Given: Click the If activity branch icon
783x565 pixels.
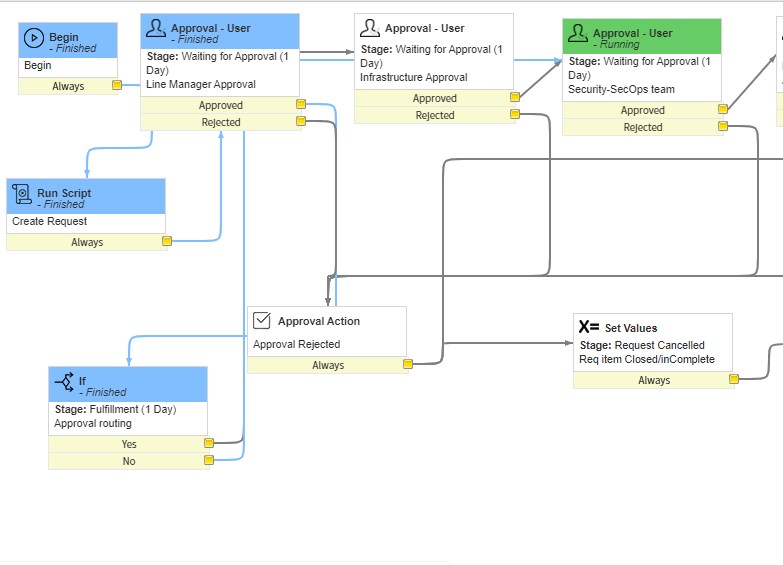Looking at the screenshot, I should (x=64, y=382).
